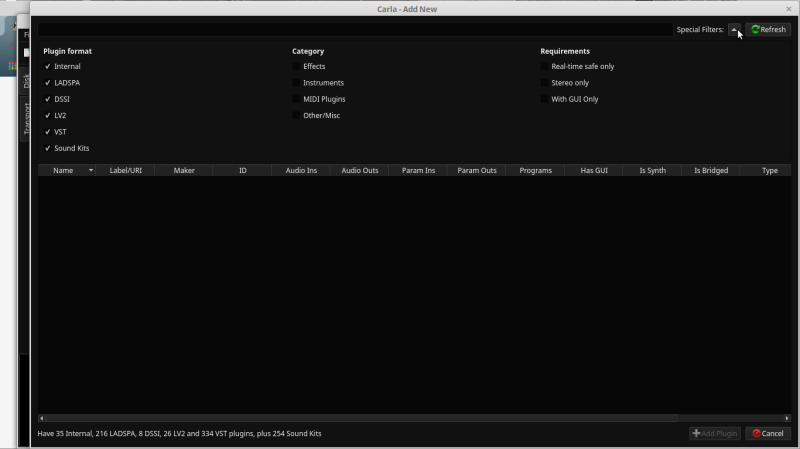Enable the MIDI Plugins category filter
Viewport: 800px width, 449px height.
pos(319,99)
